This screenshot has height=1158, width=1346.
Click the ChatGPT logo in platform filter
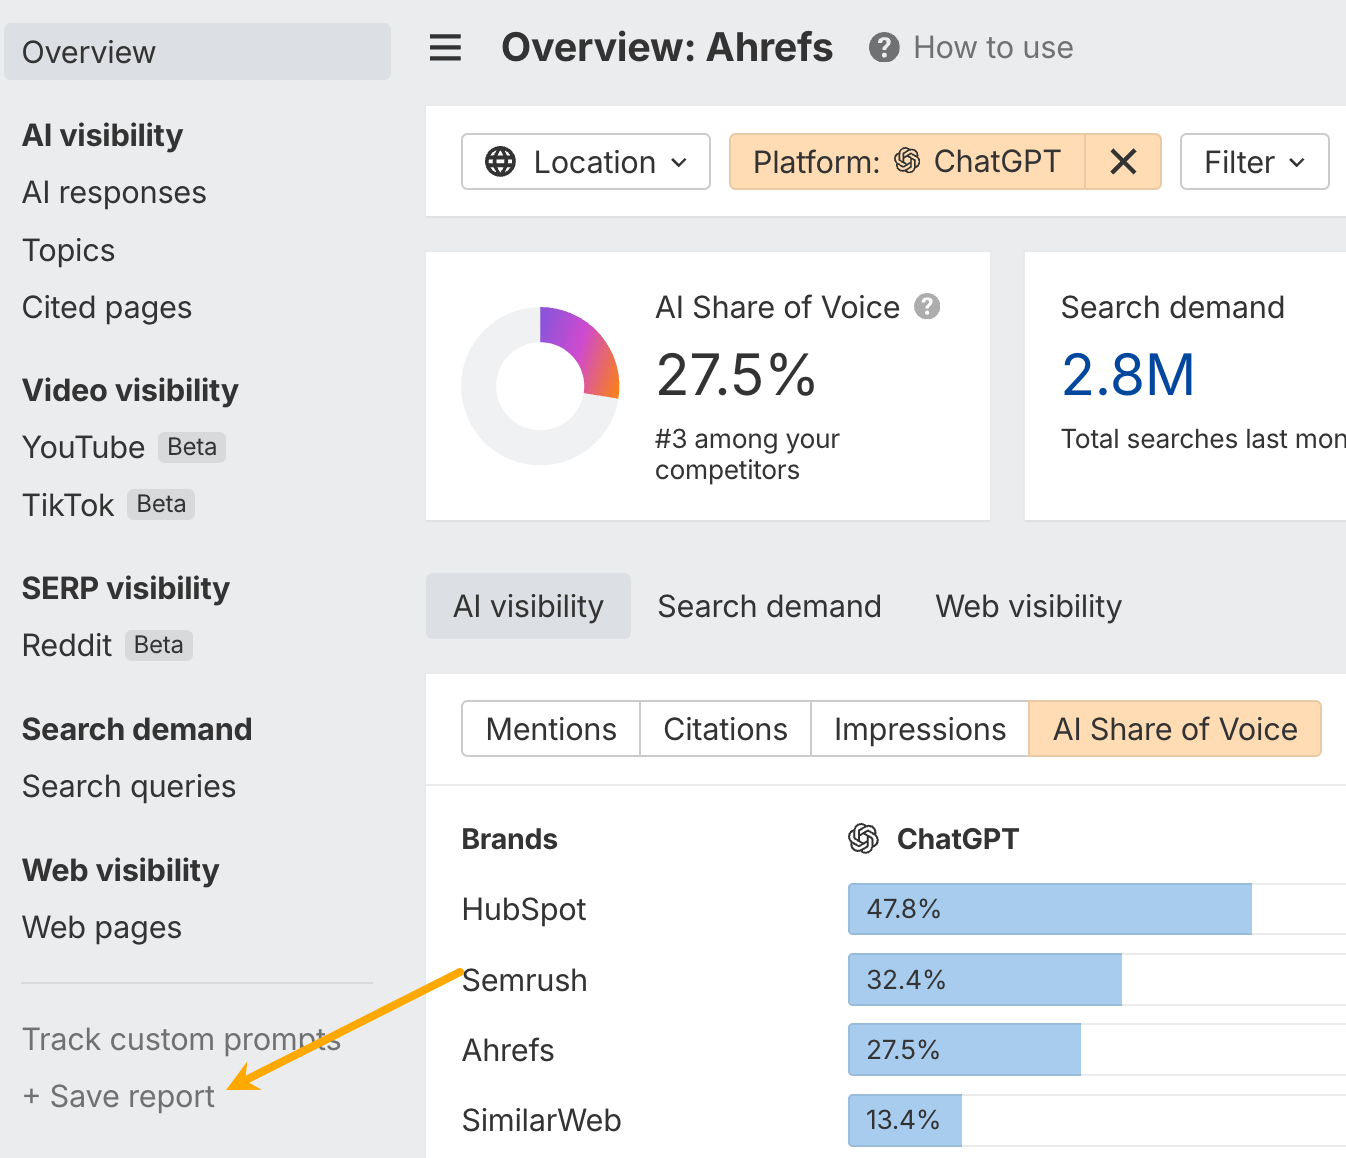pyautogui.click(x=907, y=161)
